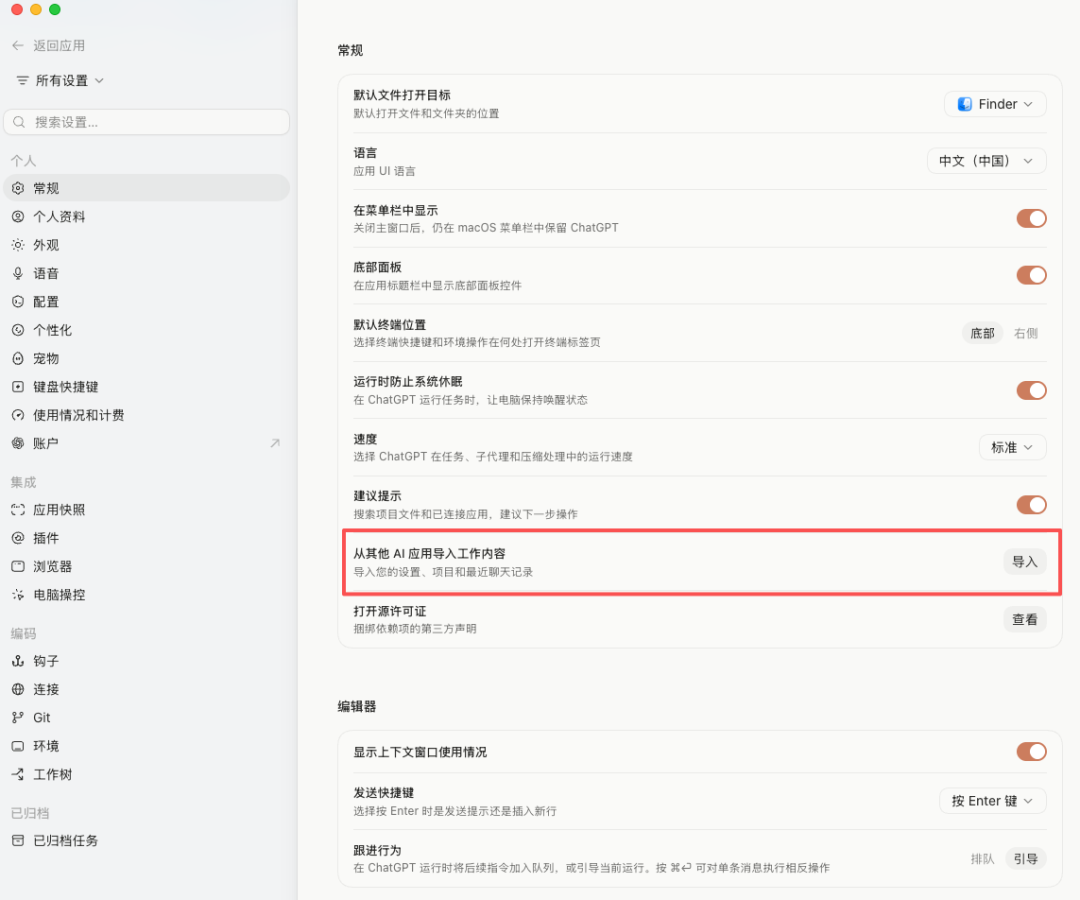Click the 从其他 AI 应用导入工作内容 title text
Viewport: 1080px width, 900px height.
[x=429, y=554]
